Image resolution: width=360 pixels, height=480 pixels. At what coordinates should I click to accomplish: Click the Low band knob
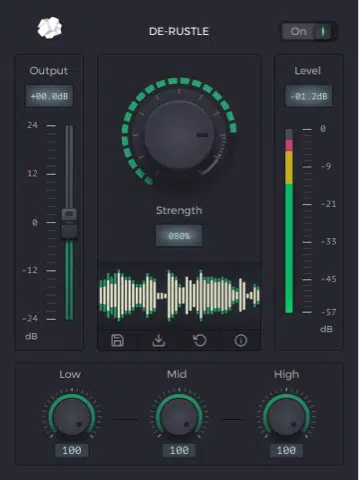coord(72,417)
